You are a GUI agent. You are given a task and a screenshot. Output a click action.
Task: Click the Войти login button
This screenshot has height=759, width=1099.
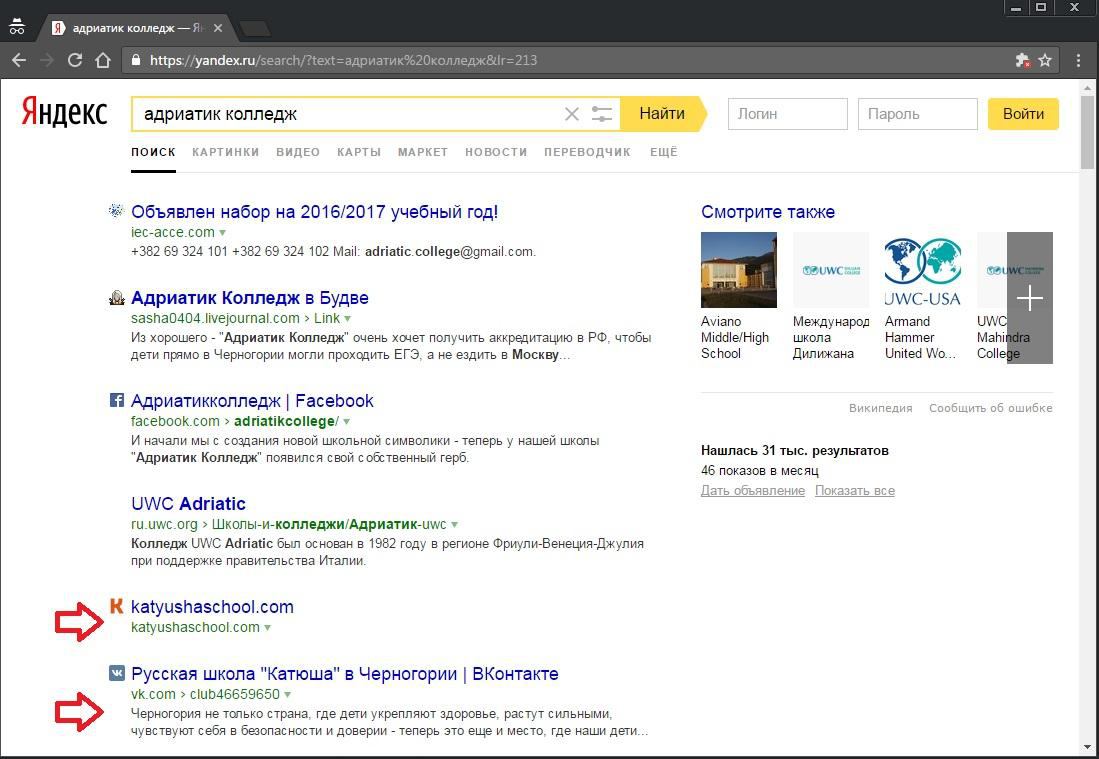pyautogui.click(x=1023, y=114)
